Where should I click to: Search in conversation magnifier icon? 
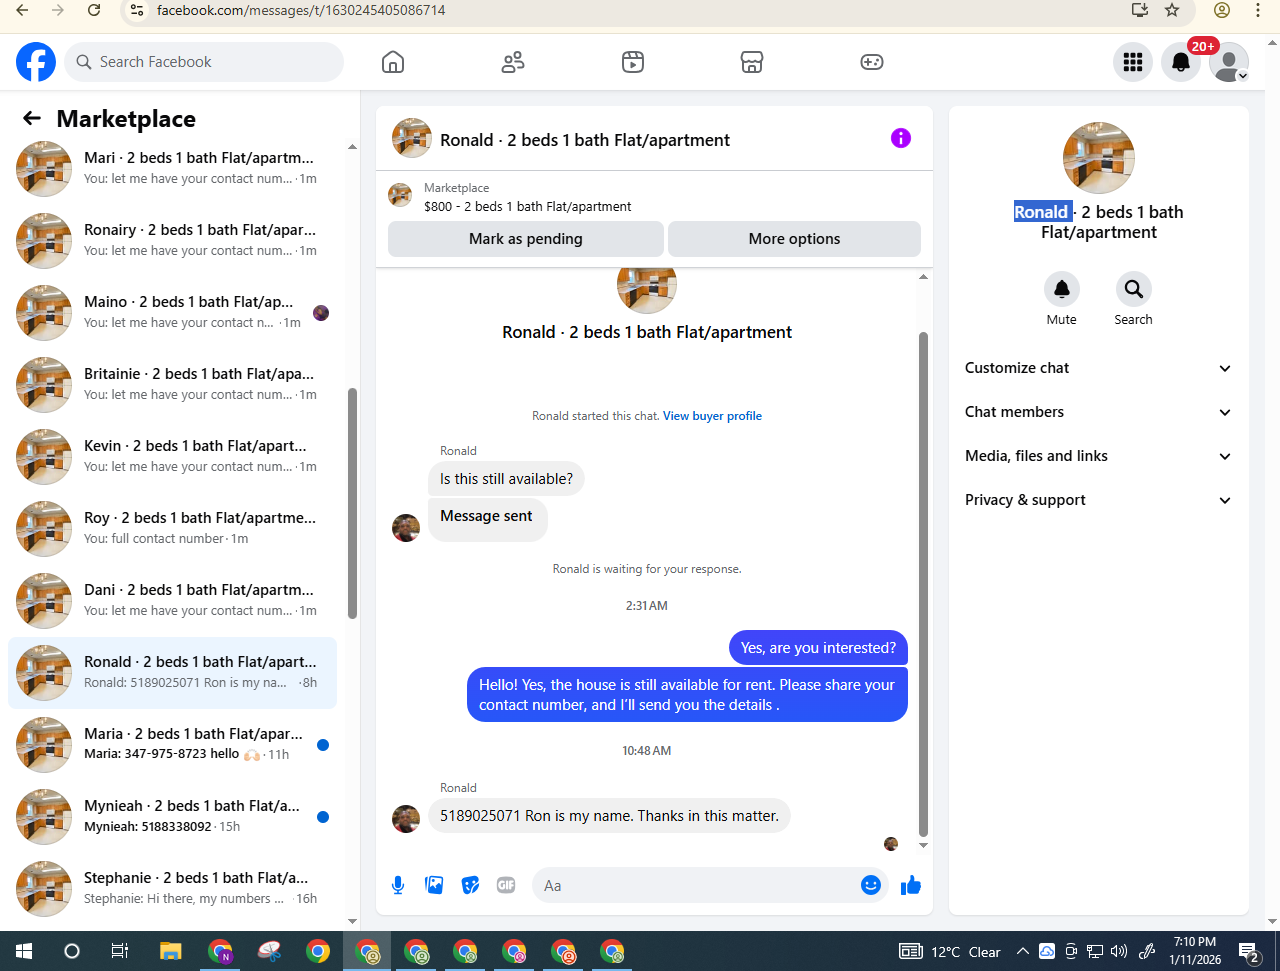pos(1134,289)
